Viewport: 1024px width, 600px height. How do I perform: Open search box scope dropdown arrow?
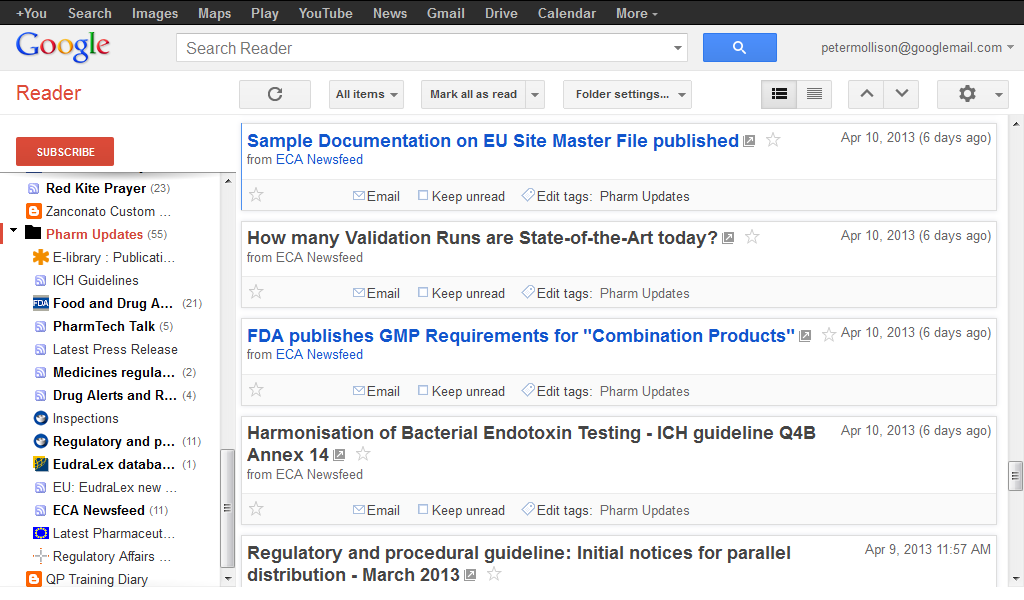(677, 48)
